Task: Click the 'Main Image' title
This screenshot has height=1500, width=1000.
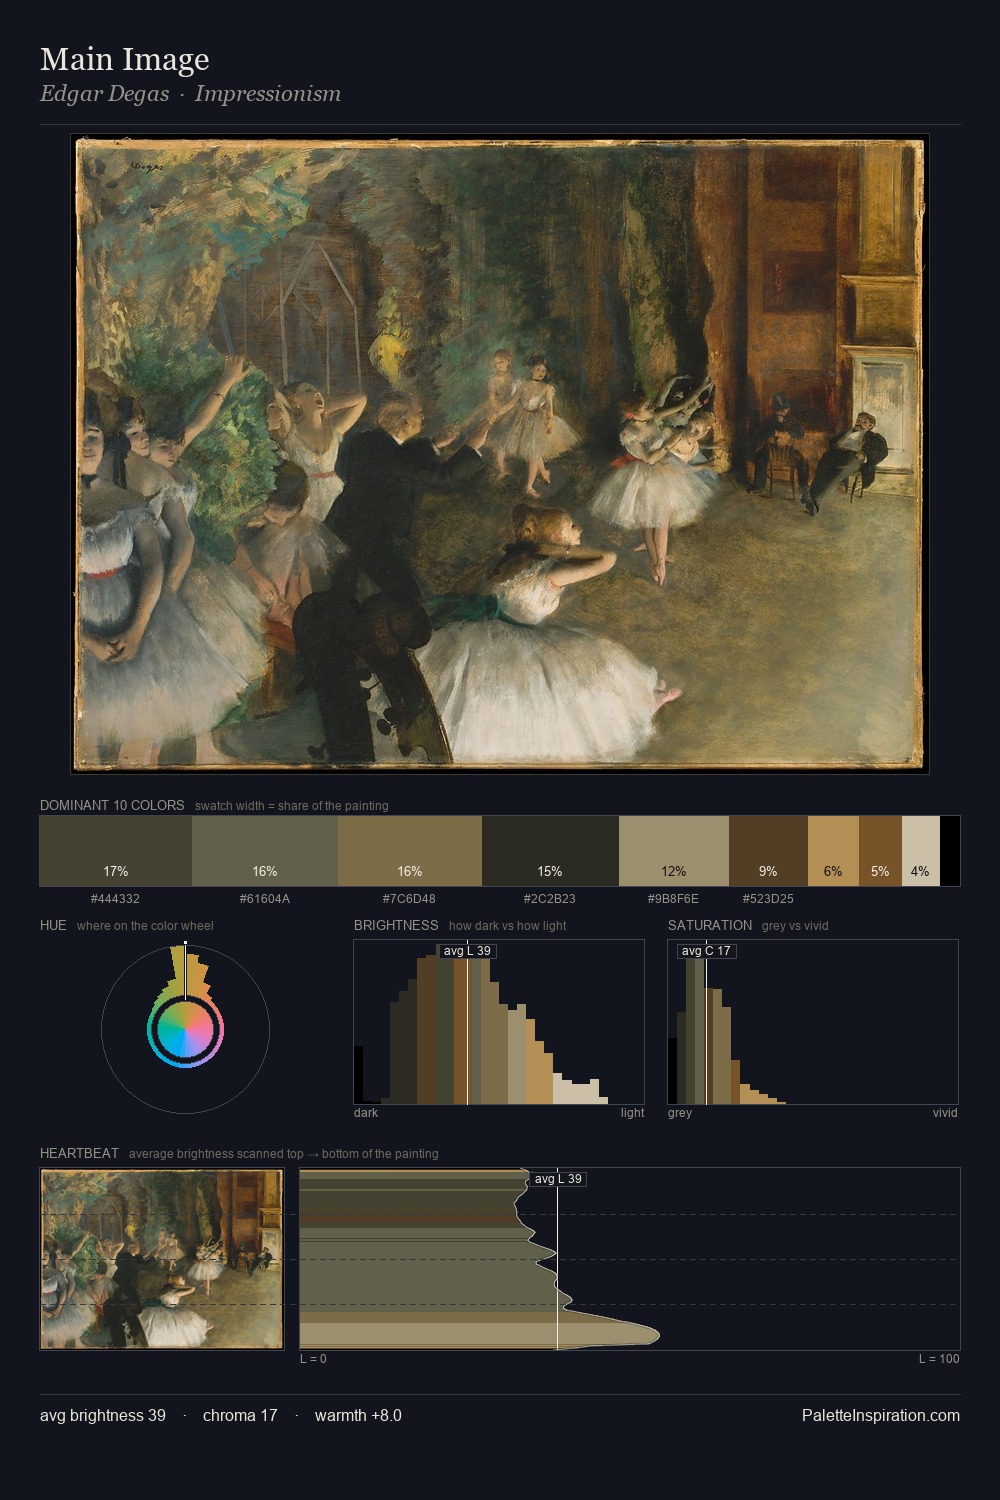Action: [x=125, y=59]
